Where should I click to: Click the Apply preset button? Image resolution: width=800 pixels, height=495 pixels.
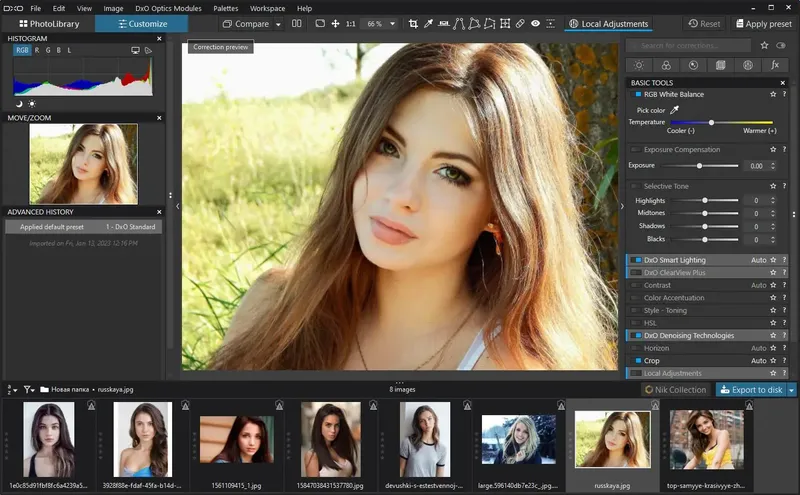766,23
